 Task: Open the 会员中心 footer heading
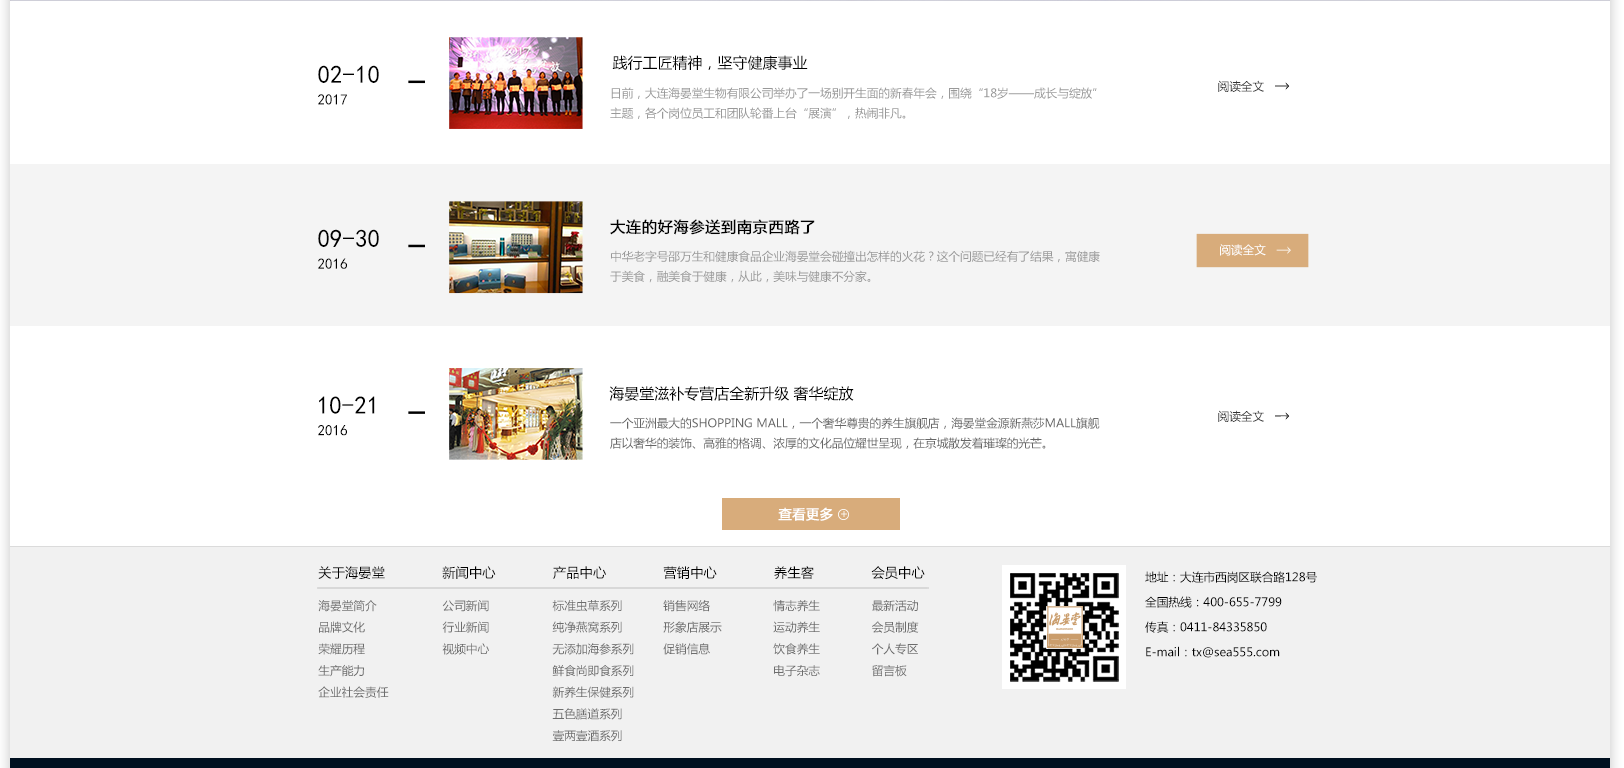[898, 573]
